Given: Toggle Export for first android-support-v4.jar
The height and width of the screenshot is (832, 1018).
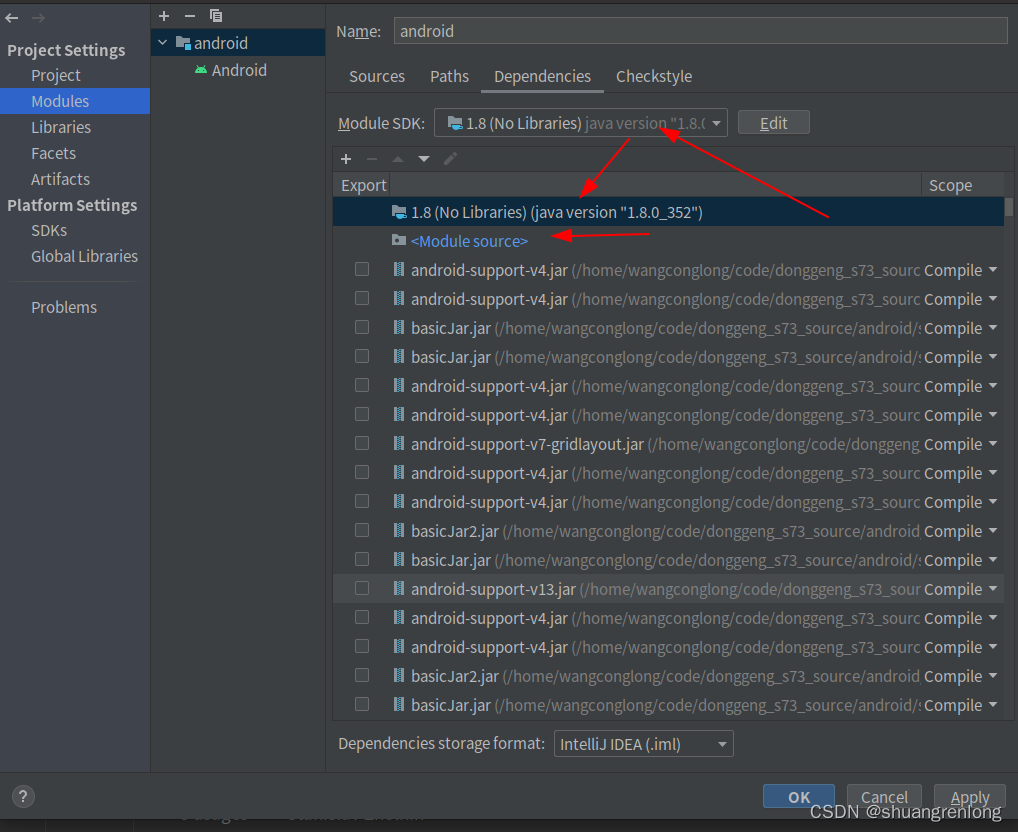Looking at the screenshot, I should click(x=362, y=269).
